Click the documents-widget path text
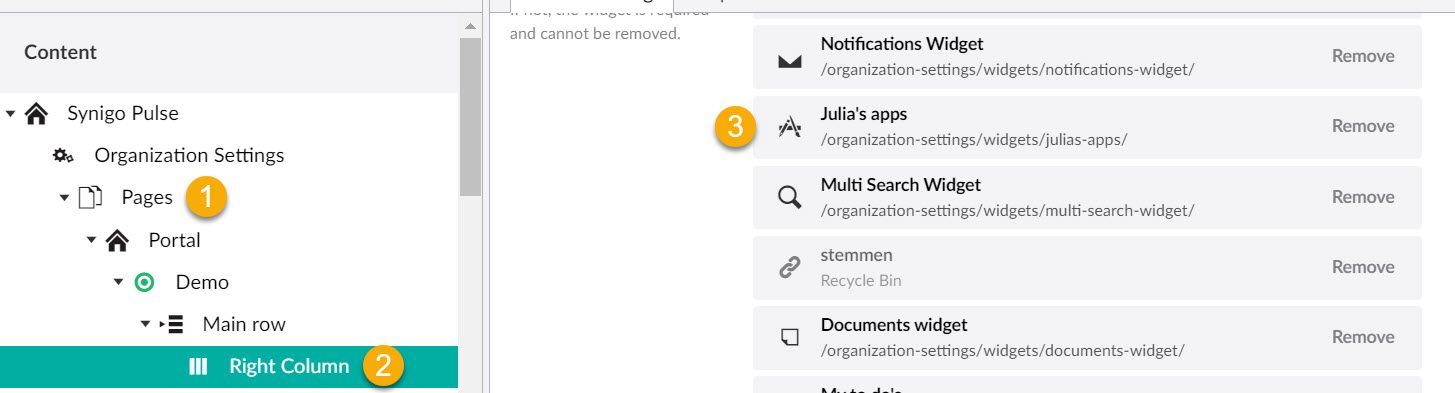The image size is (1455, 393). 1002,351
